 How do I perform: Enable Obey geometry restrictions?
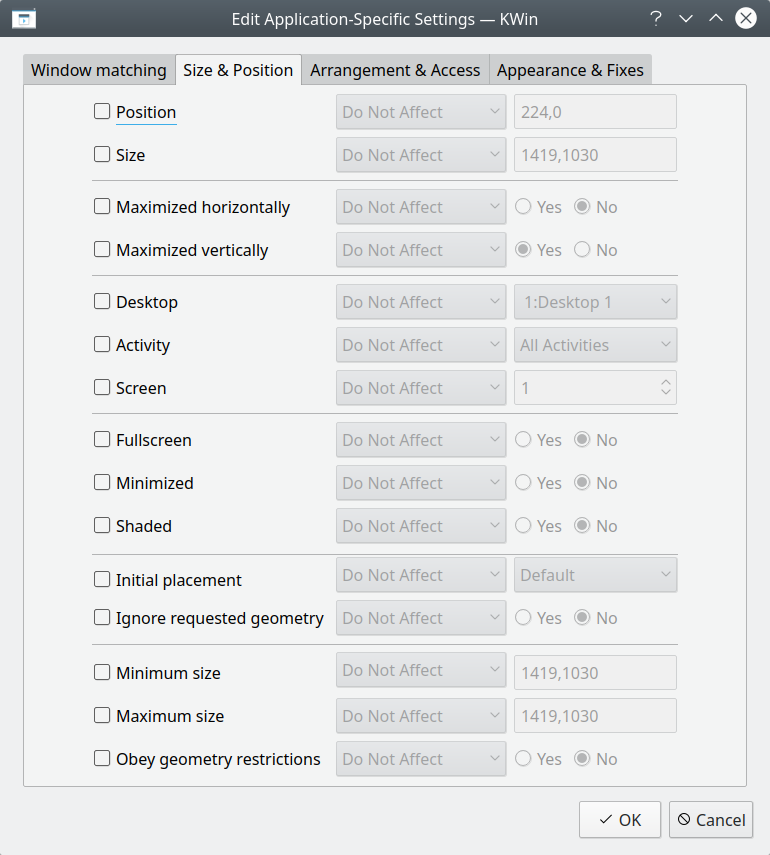(101, 759)
